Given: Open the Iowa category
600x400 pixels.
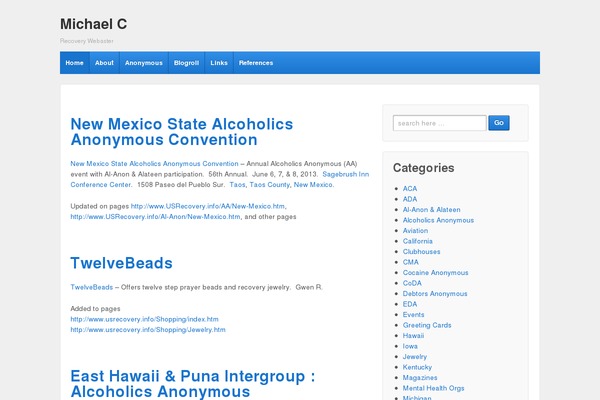Looking at the screenshot, I should [x=410, y=346].
